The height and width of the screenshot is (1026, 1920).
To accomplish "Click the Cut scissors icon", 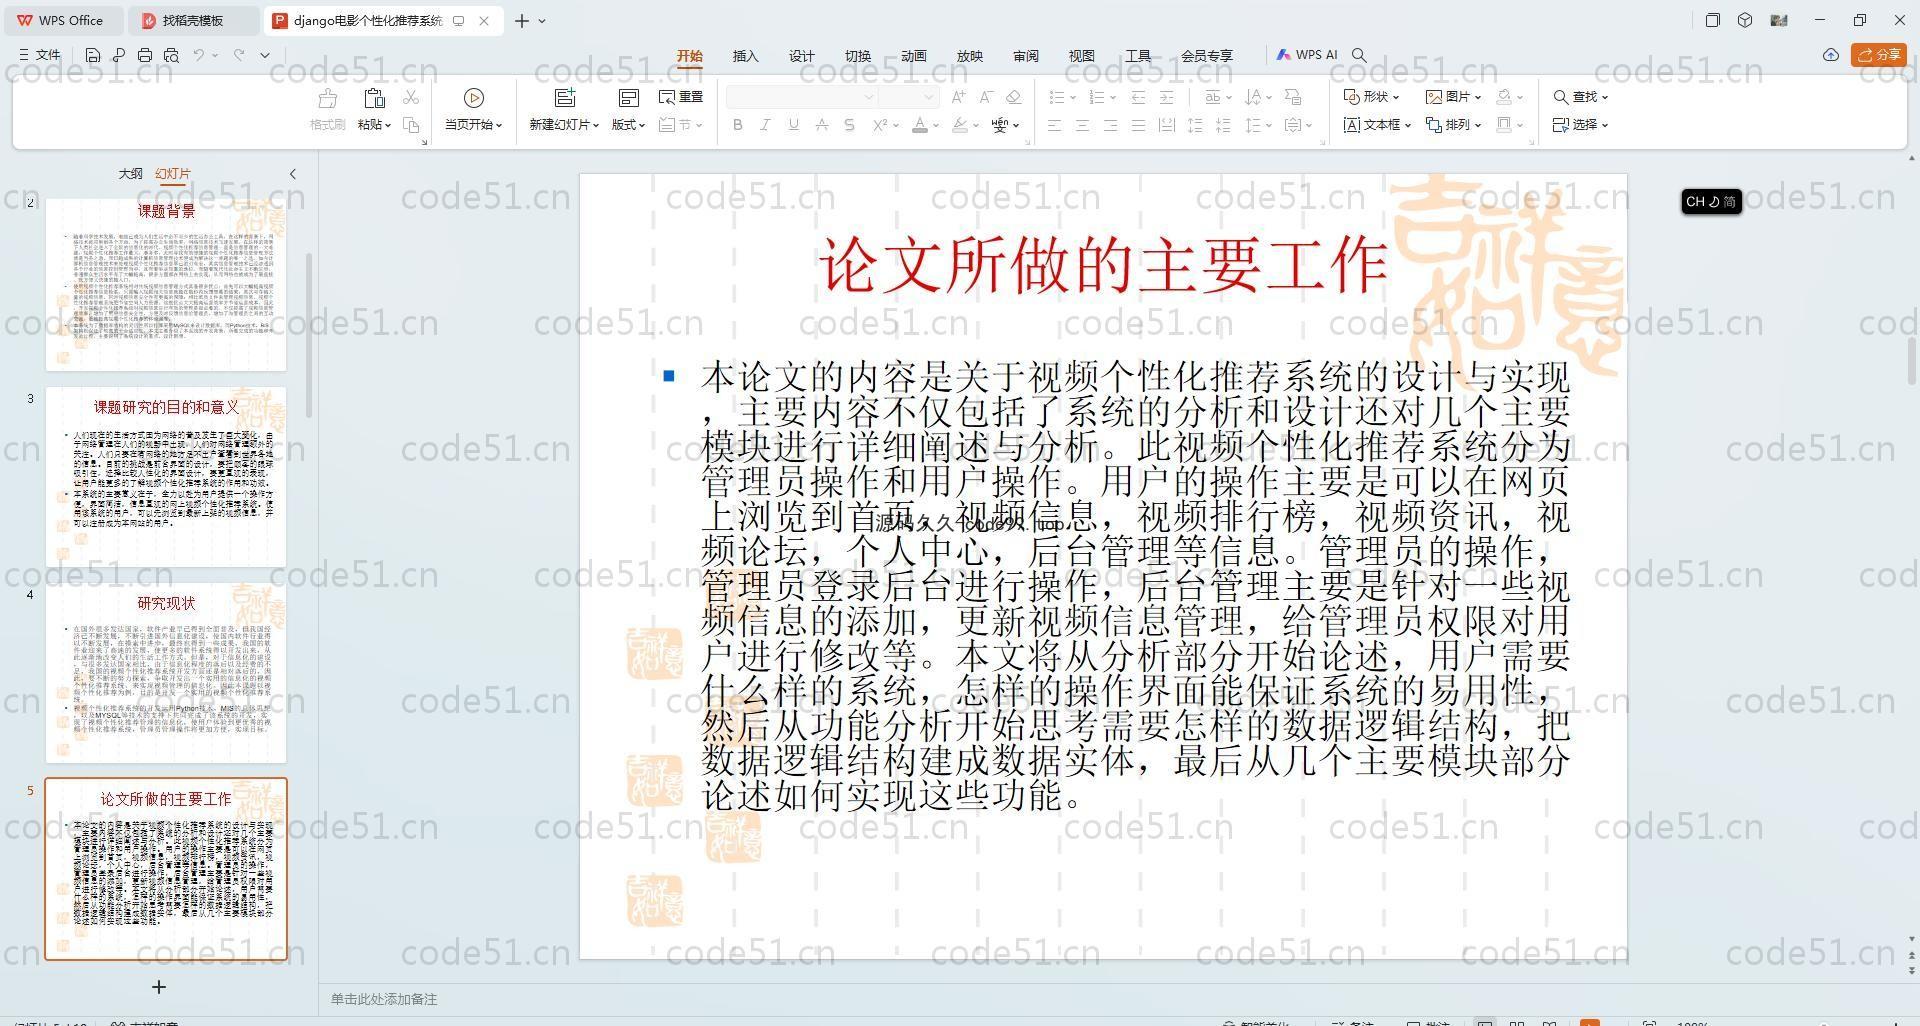I will coord(411,97).
